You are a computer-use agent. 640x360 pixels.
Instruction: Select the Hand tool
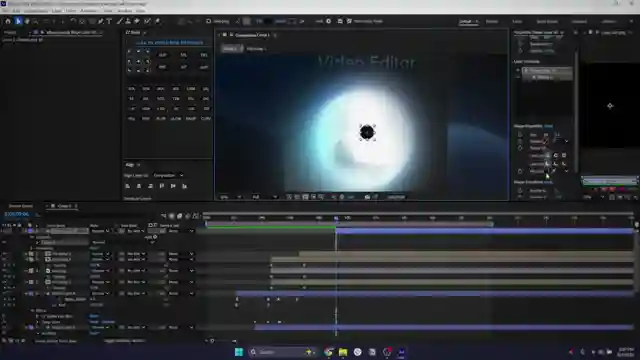(27, 21)
